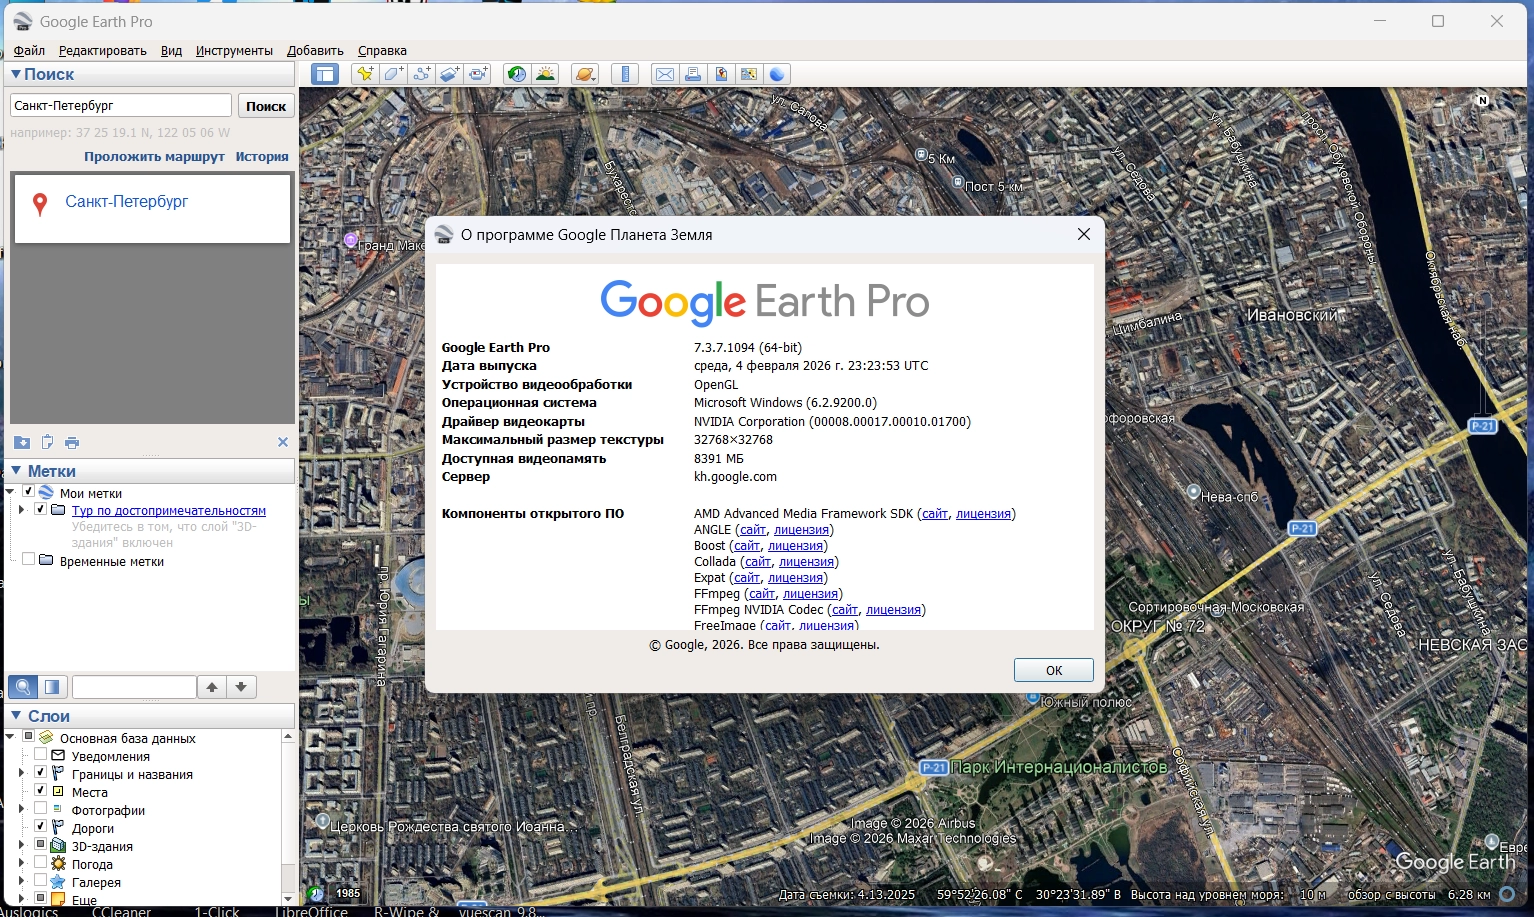Uncheck the Места layer checkbox
1534x917 pixels.
coord(40,792)
